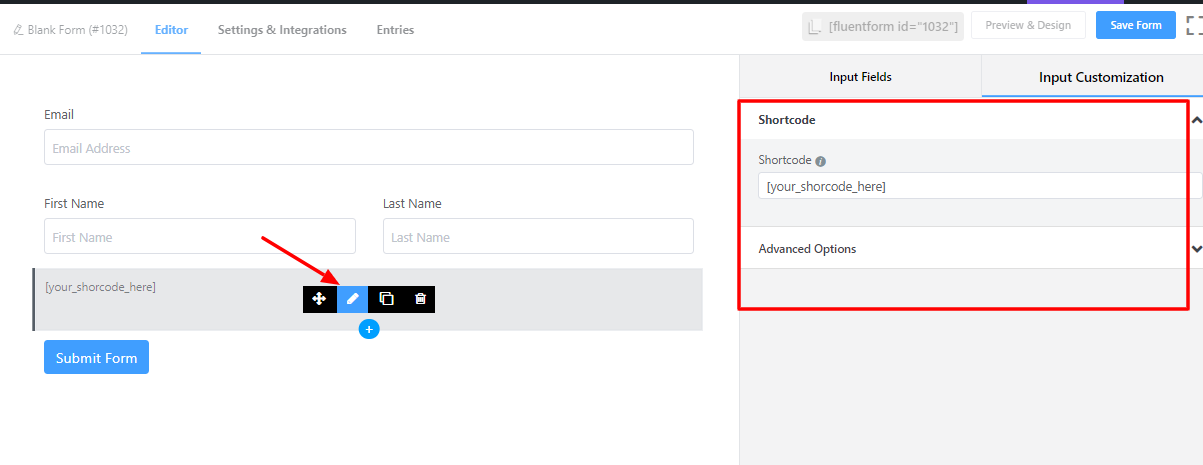Click the Shortcode info tooltip icon
The image size is (1203, 465).
click(821, 161)
